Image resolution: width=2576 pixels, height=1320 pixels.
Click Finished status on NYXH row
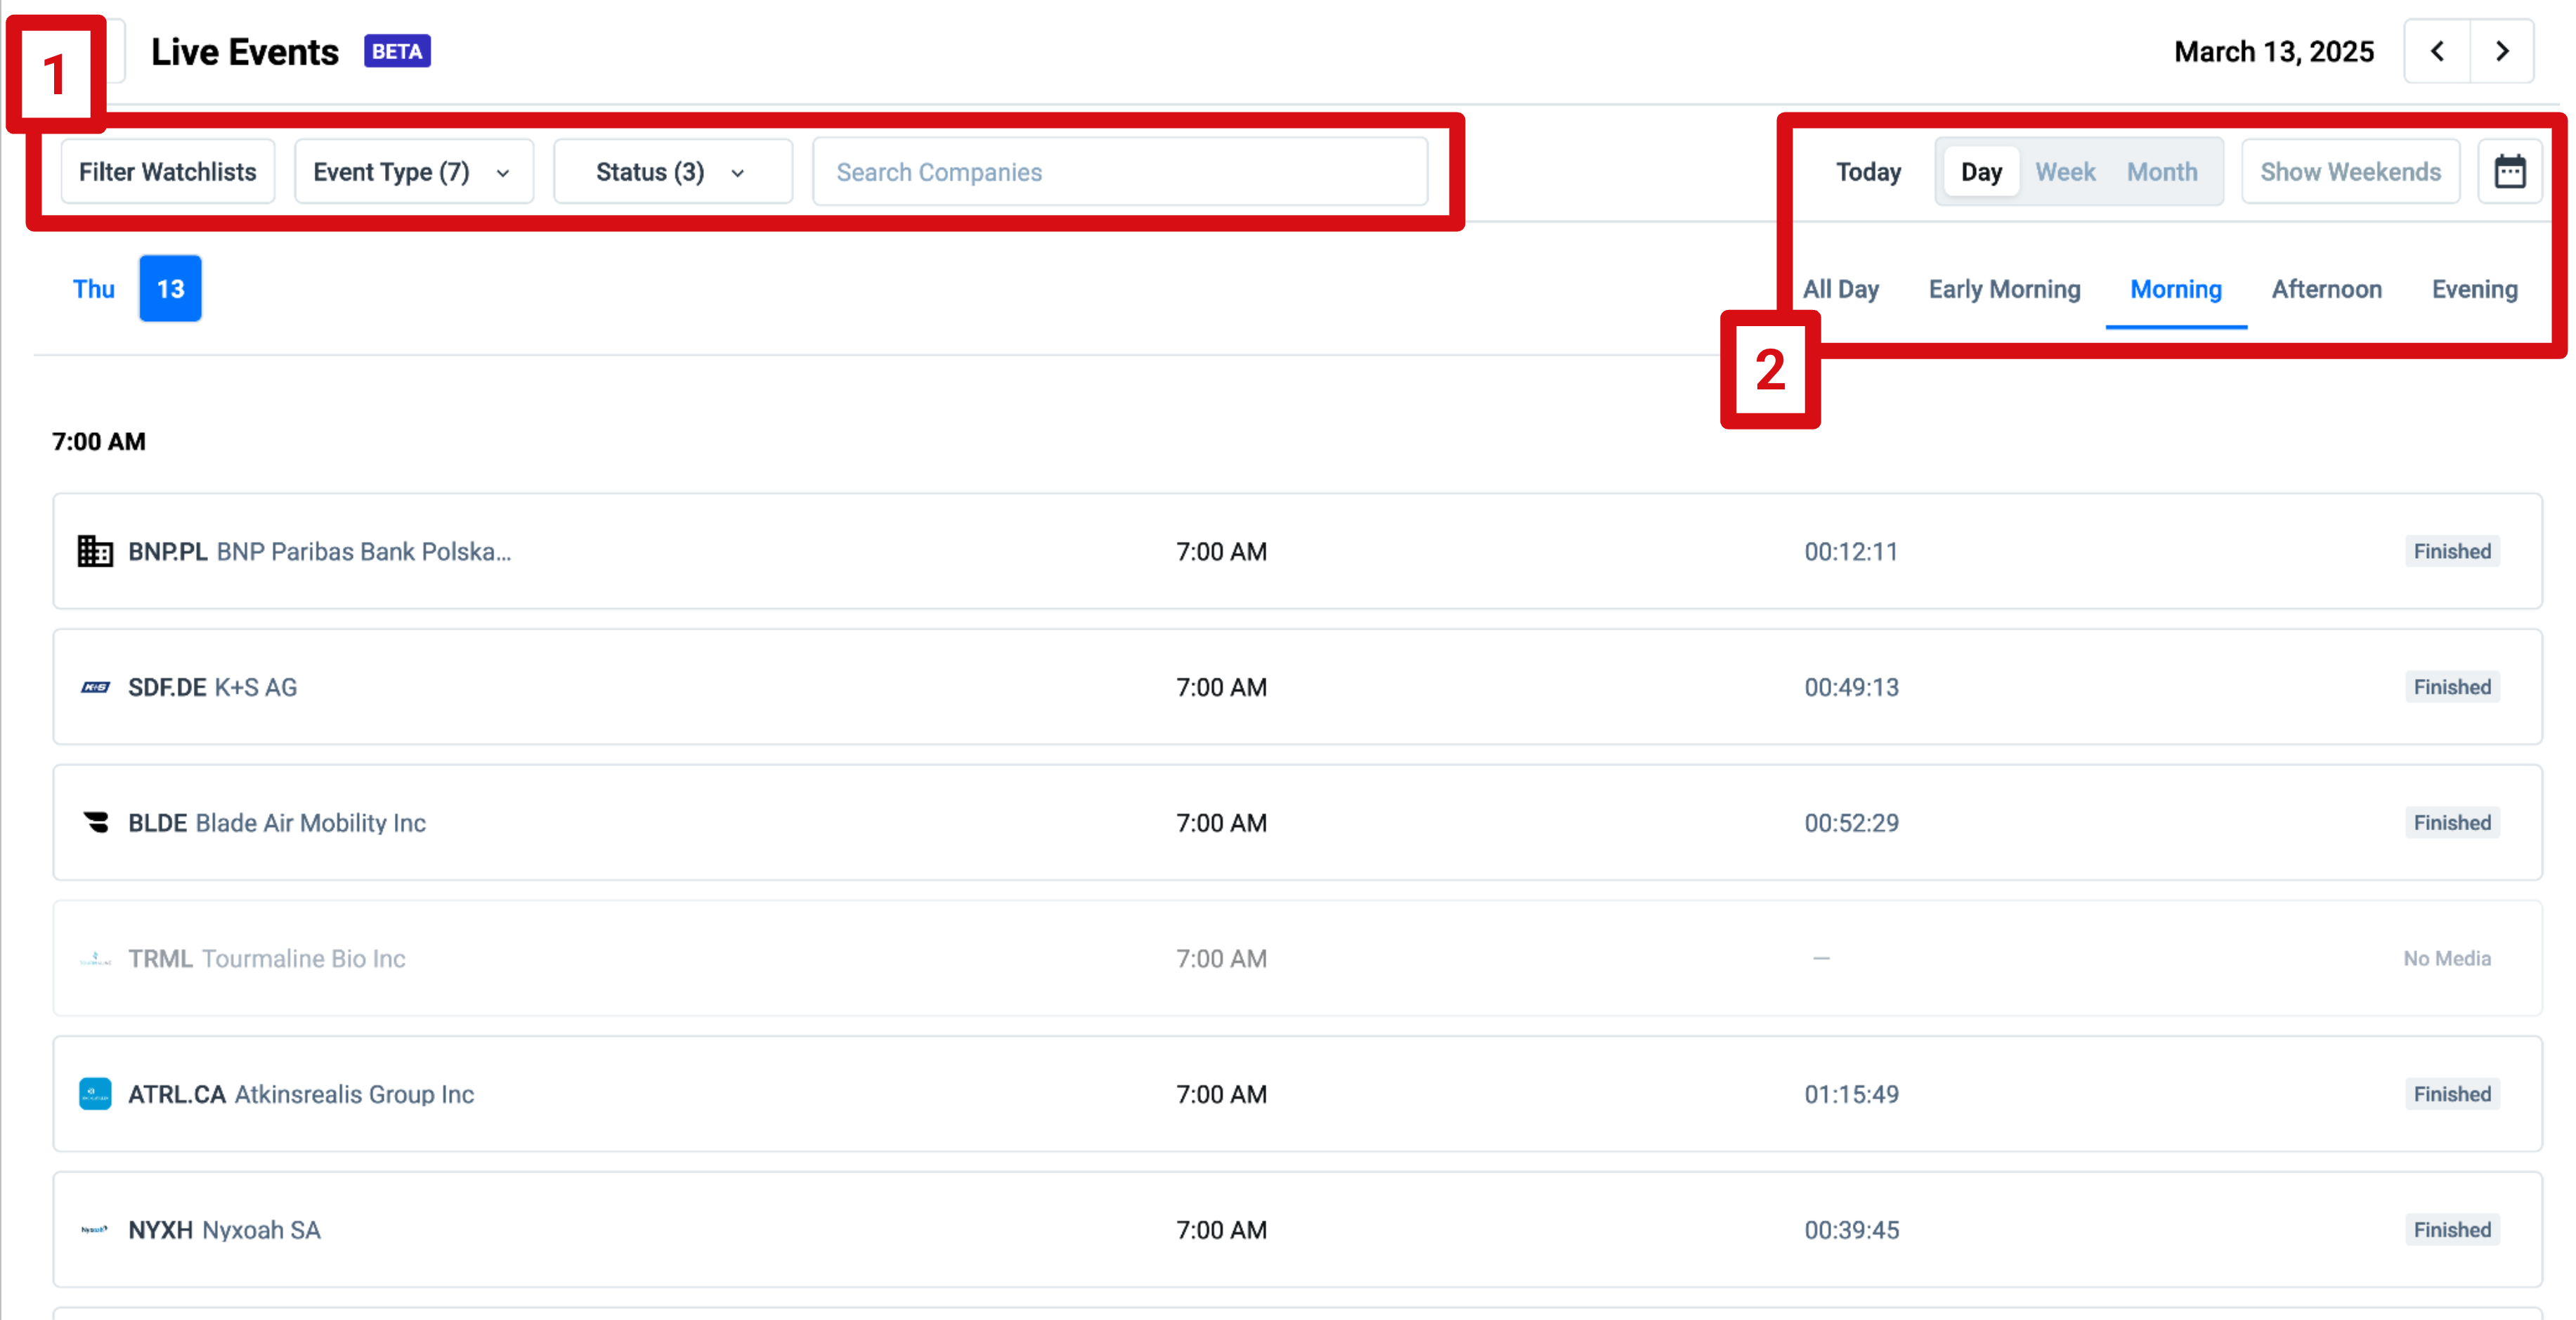pyautogui.click(x=2452, y=1229)
